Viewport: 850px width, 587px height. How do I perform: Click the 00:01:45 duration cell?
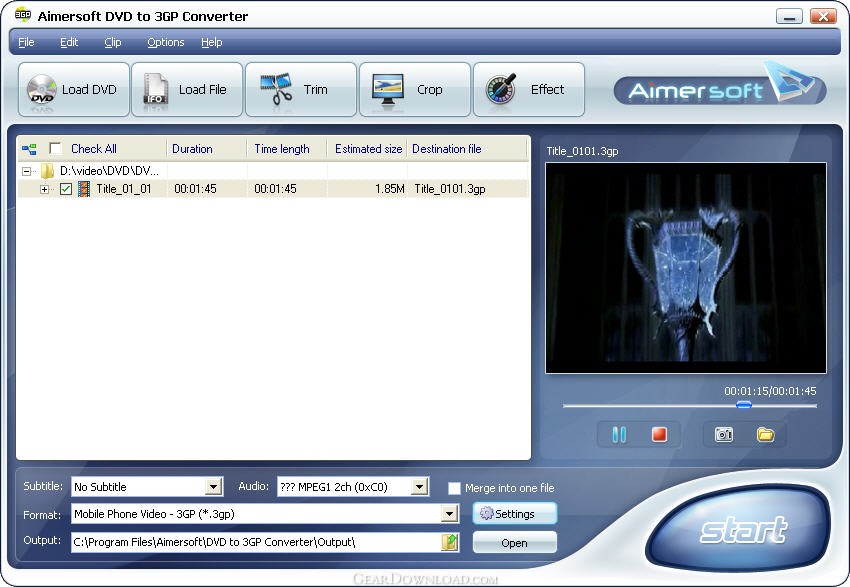coord(195,189)
